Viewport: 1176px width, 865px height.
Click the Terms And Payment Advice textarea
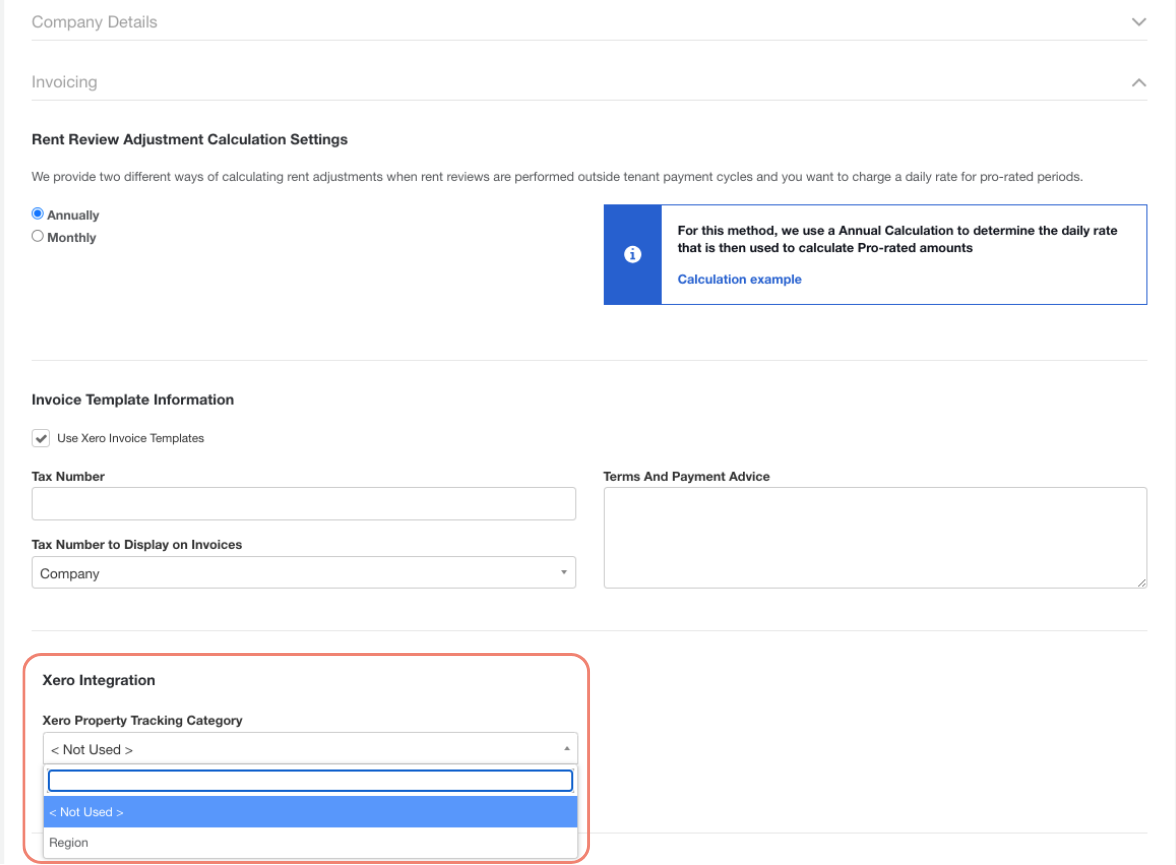874,538
